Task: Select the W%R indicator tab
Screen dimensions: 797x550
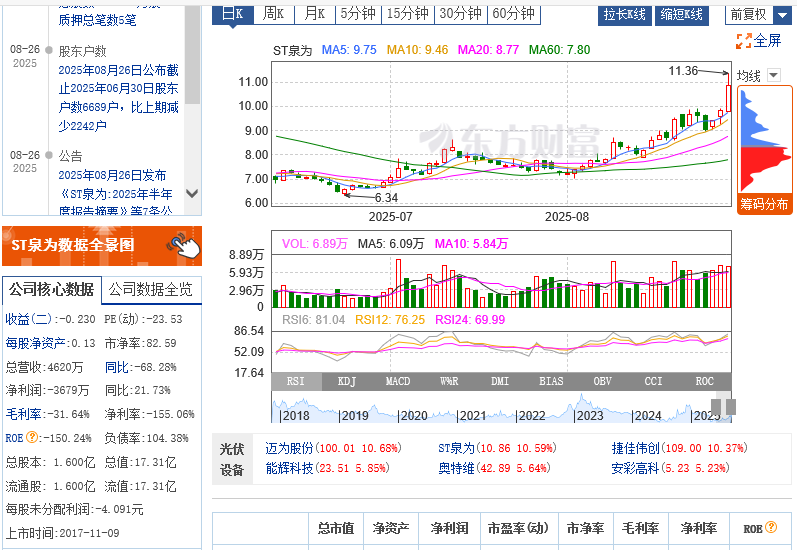Action: (449, 381)
